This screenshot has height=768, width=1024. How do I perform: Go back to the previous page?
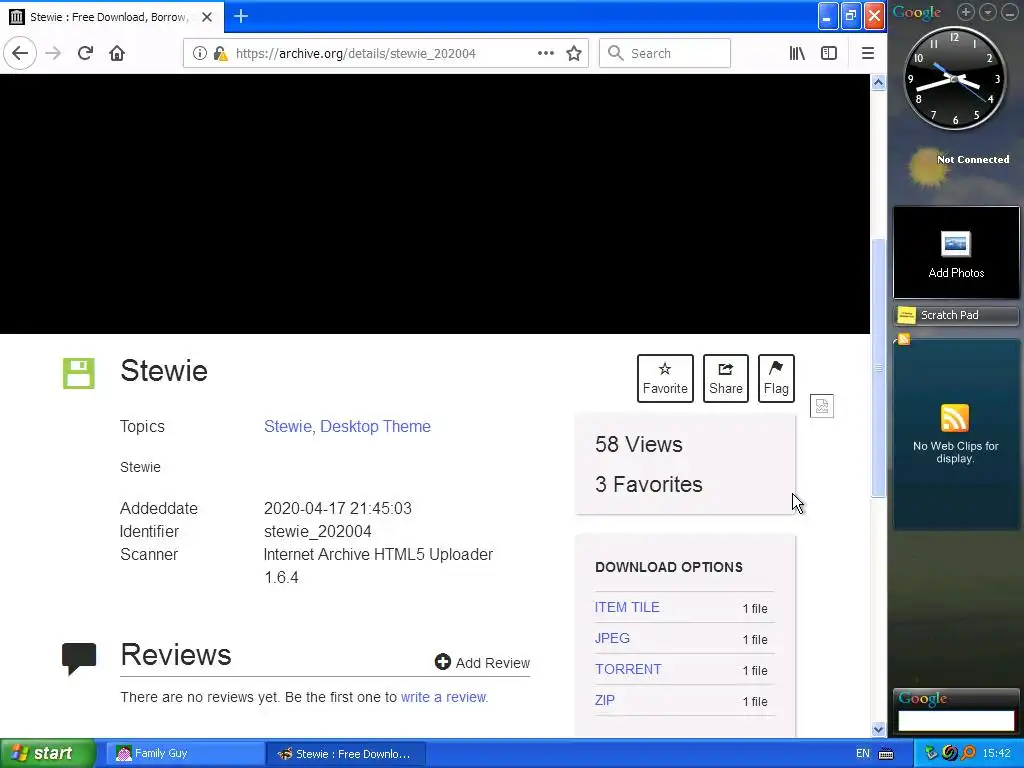(20, 53)
